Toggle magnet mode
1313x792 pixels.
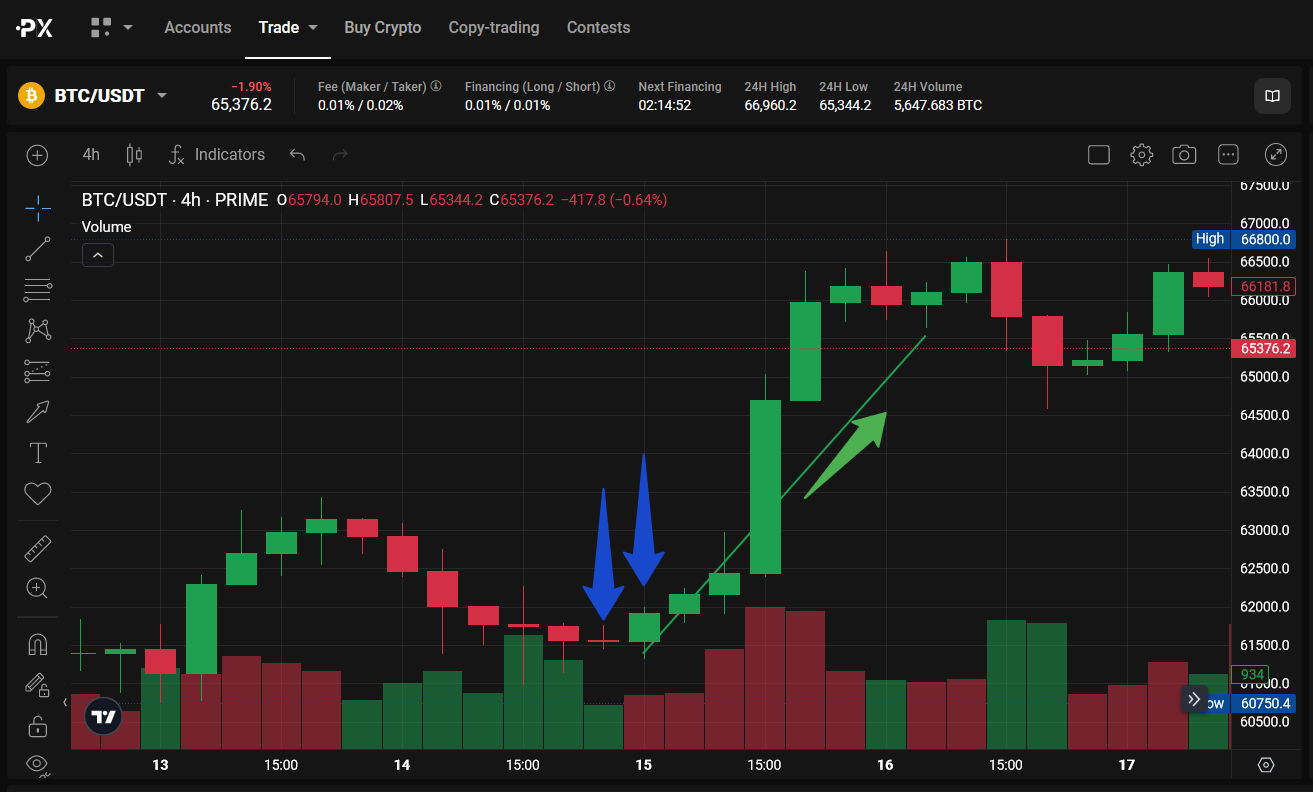pyautogui.click(x=38, y=644)
